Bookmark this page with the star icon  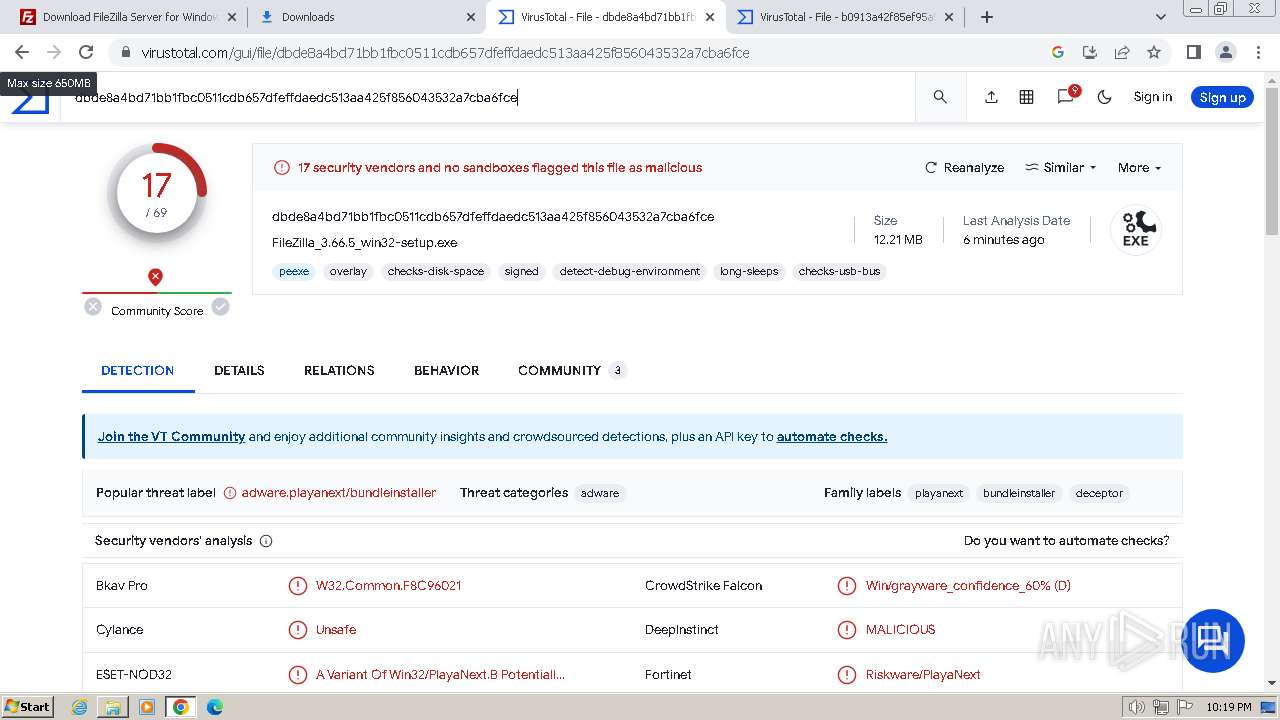pos(1154,52)
